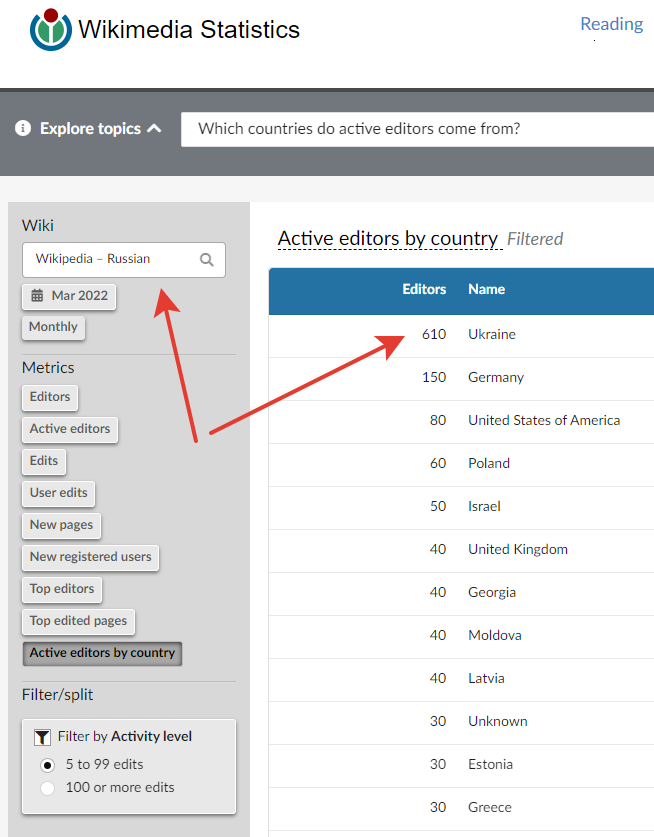
Task: Click the Wikipedia – Russian wiki field
Action: [x=124, y=260]
